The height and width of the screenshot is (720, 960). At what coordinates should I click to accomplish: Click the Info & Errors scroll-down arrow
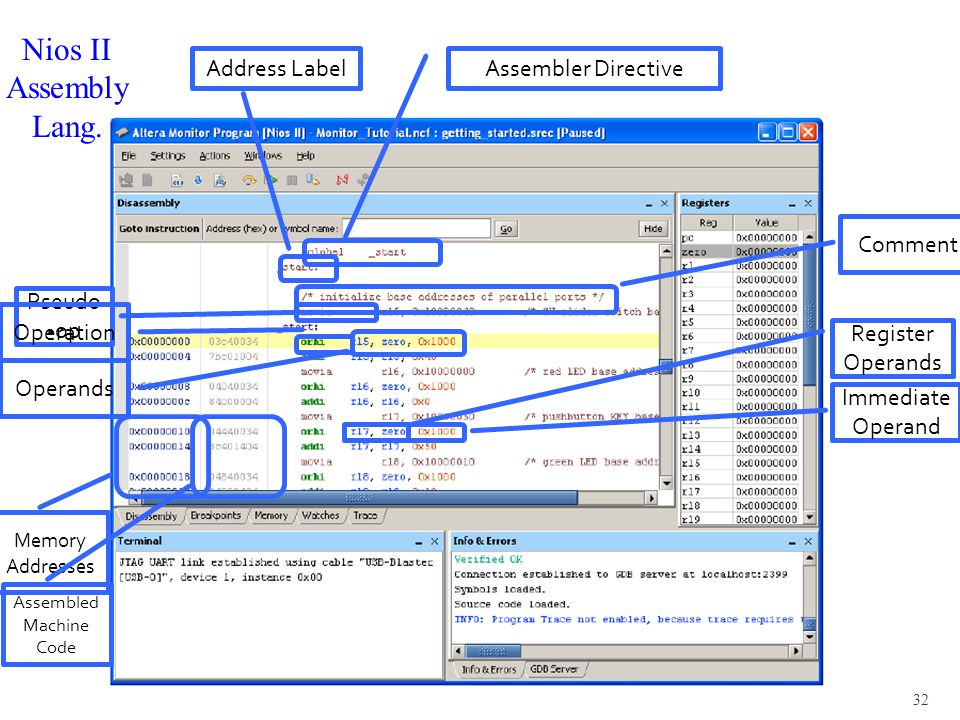pyautogui.click(x=809, y=637)
